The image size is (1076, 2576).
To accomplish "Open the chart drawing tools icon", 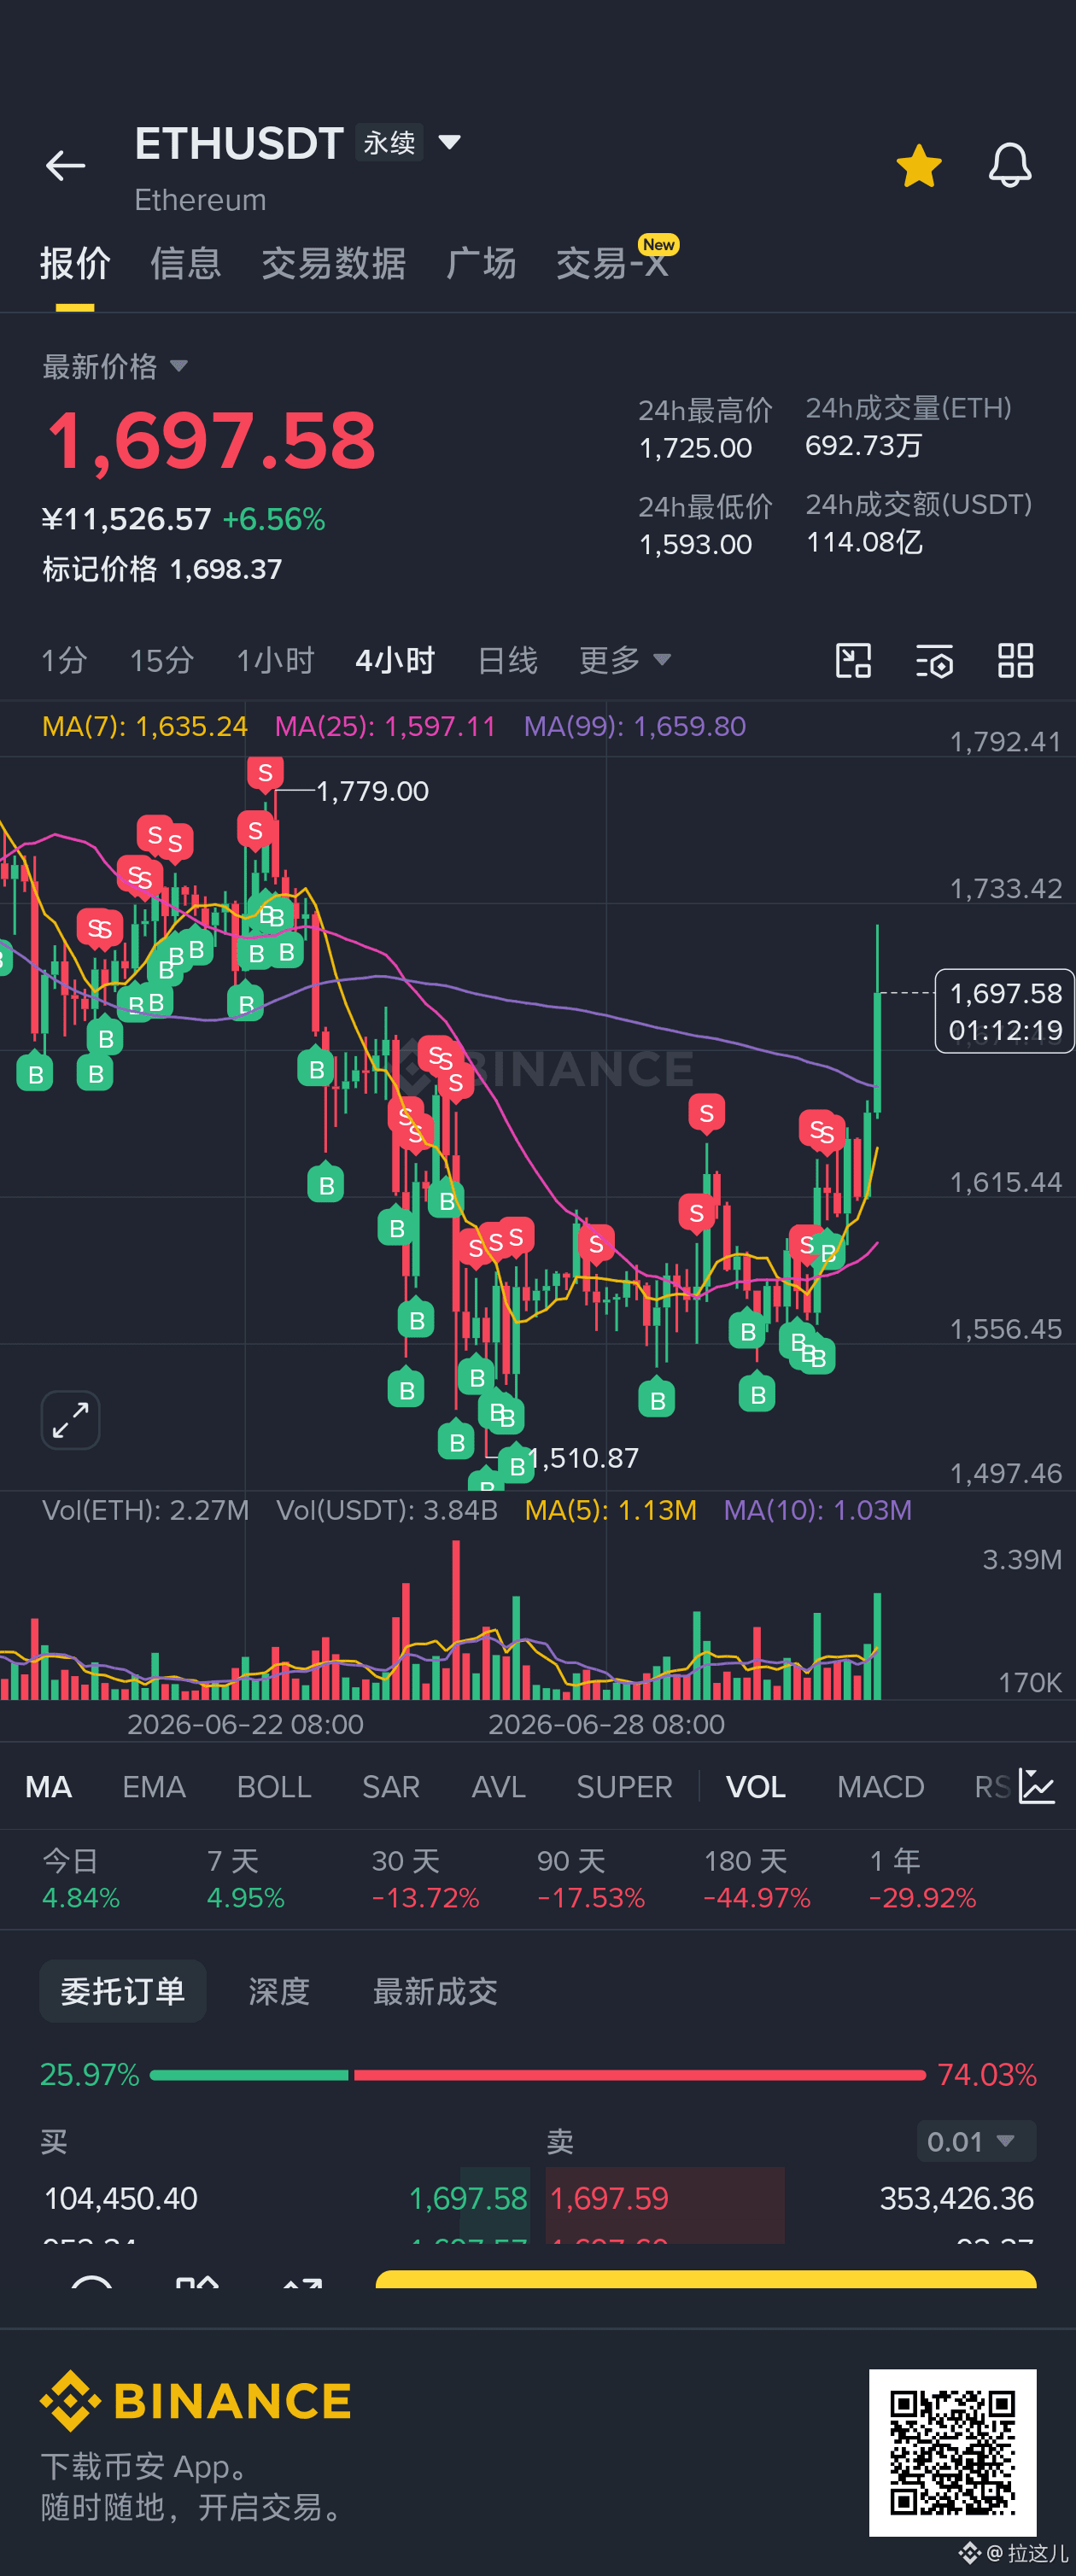I will [853, 661].
